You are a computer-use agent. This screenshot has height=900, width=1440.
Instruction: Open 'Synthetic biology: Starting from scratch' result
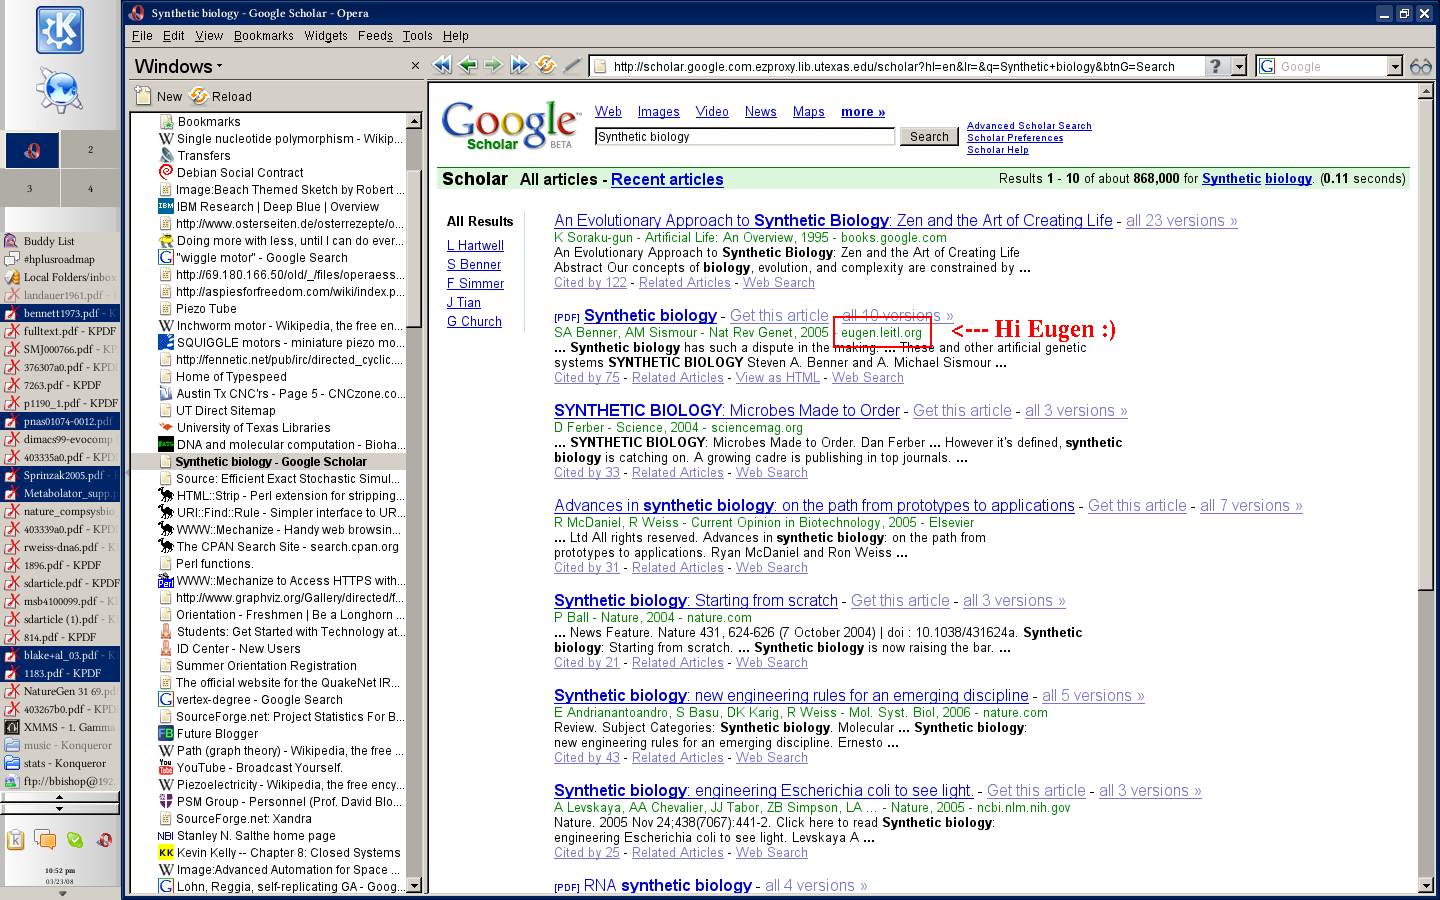pyautogui.click(x=696, y=601)
